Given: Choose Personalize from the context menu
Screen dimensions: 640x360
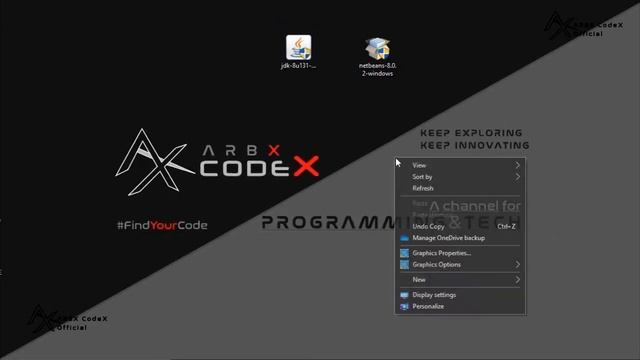Looking at the screenshot, I should click(x=460, y=306).
